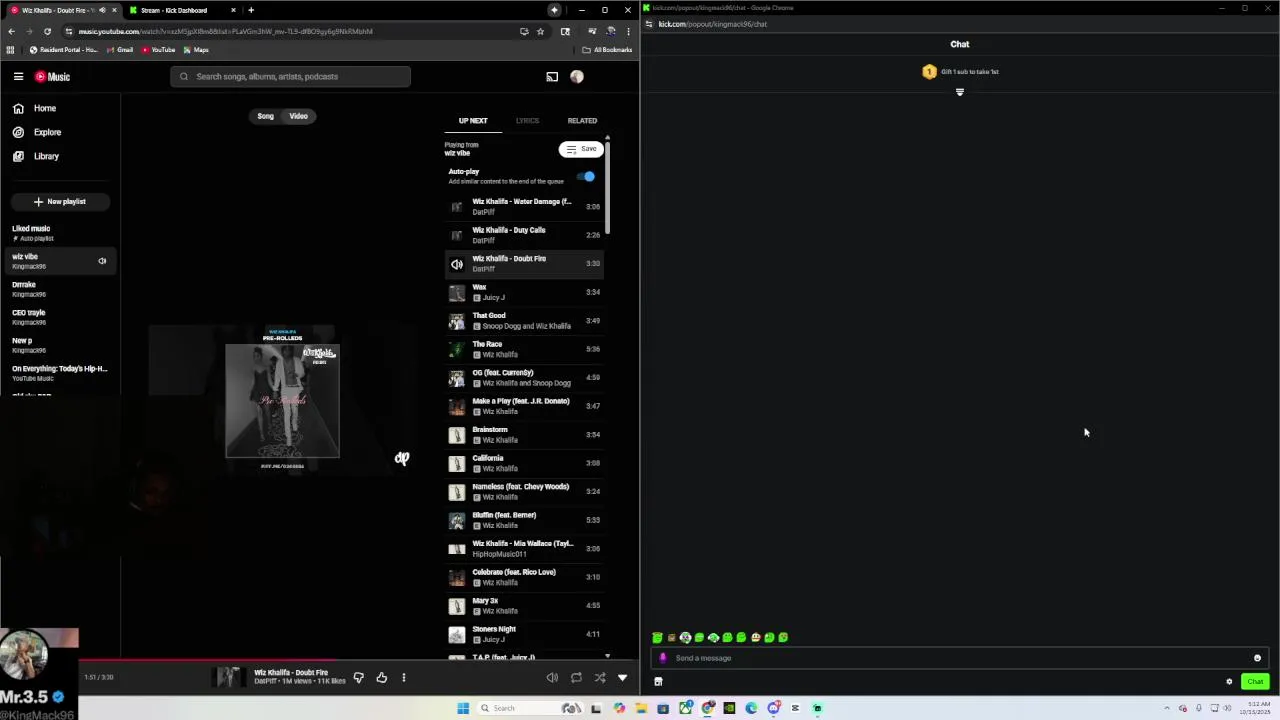The image size is (1280, 720).
Task: Click Brainstorm thumbnail in the queue
Action: [x=457, y=435]
